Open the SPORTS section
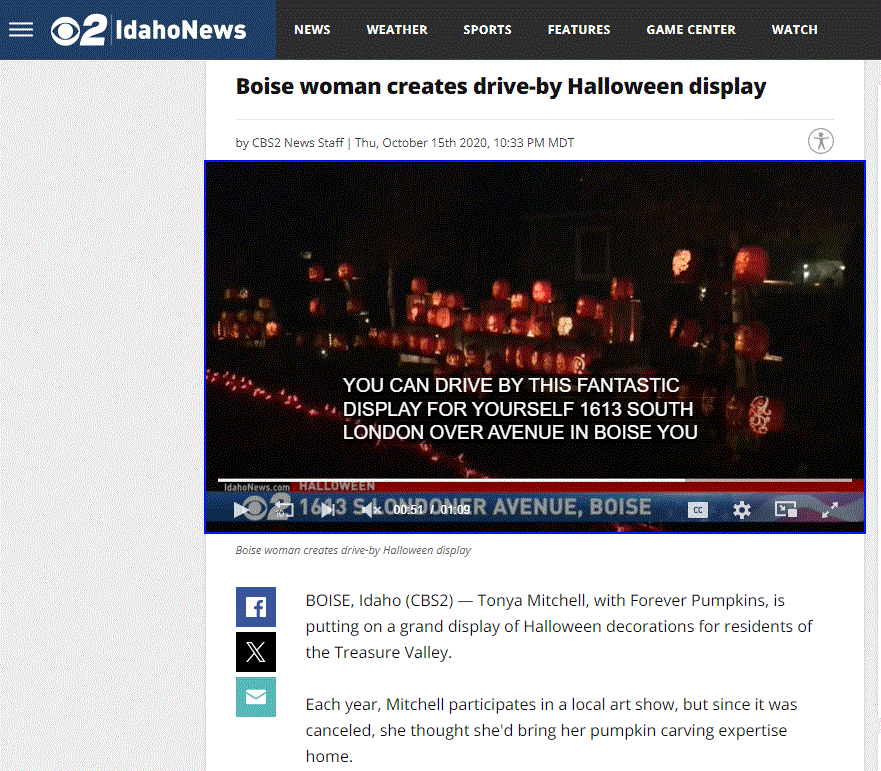 [x=487, y=30]
